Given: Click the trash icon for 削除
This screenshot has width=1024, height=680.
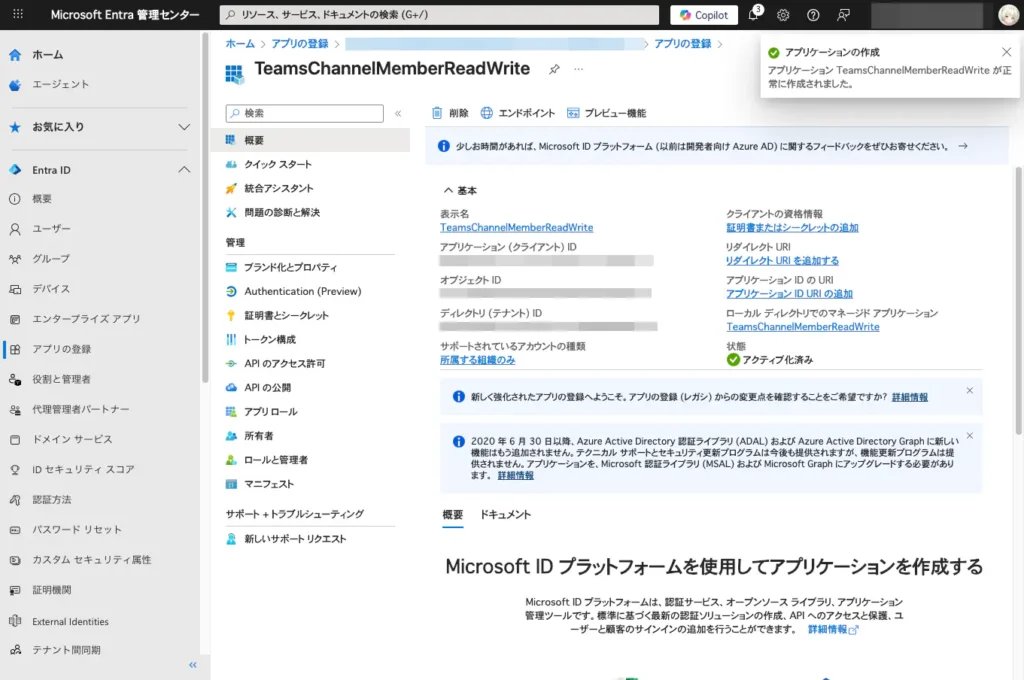Looking at the screenshot, I should tap(437, 113).
